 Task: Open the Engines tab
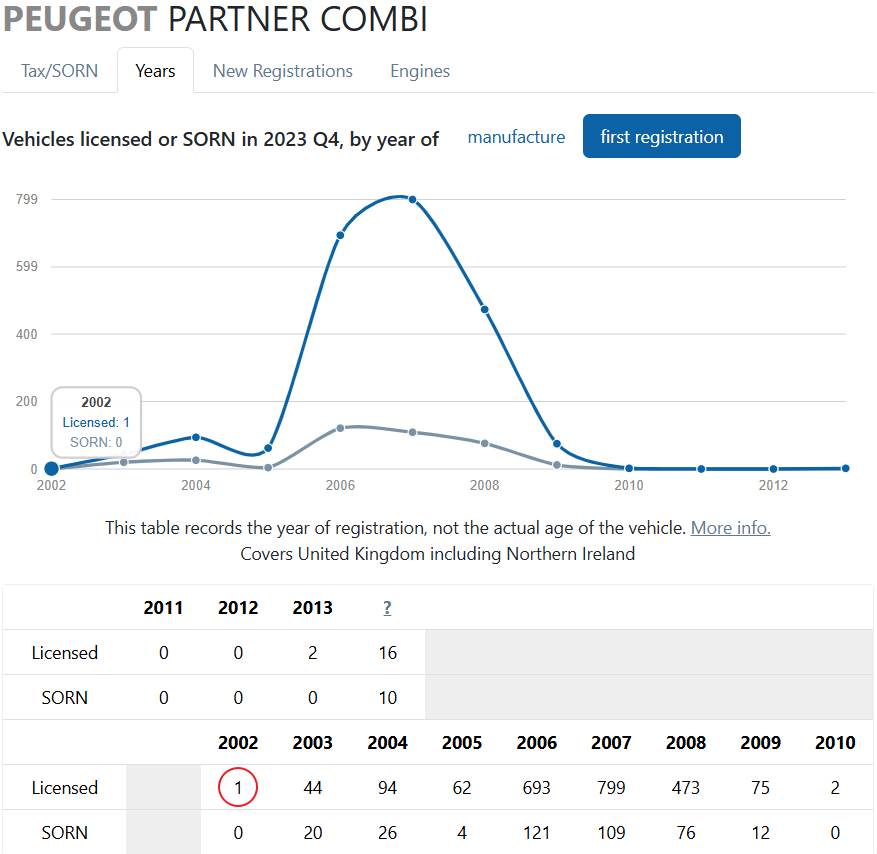click(420, 71)
